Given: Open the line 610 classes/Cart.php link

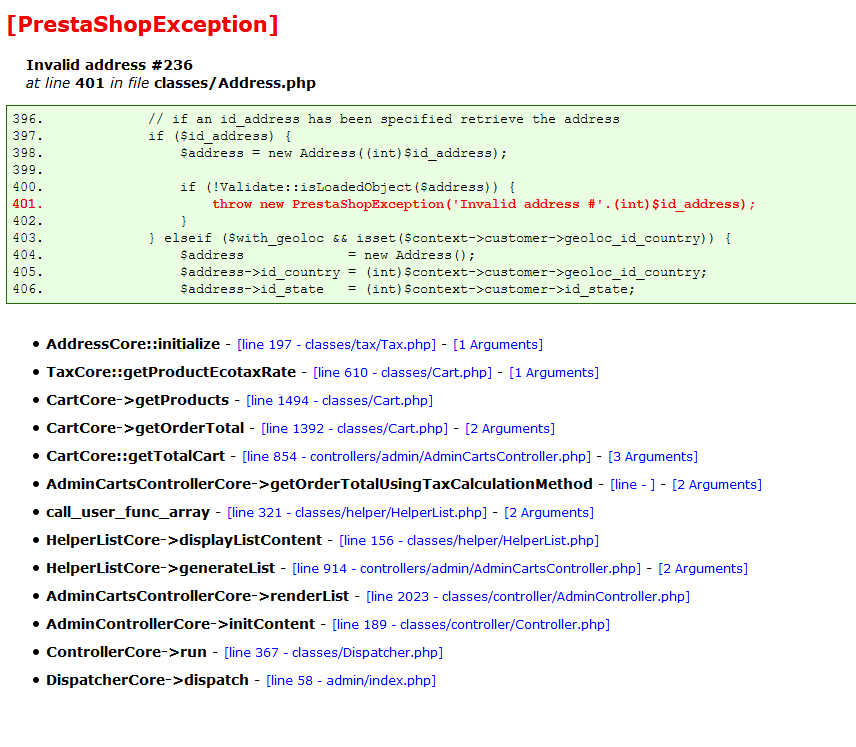Looking at the screenshot, I should click(x=402, y=372).
